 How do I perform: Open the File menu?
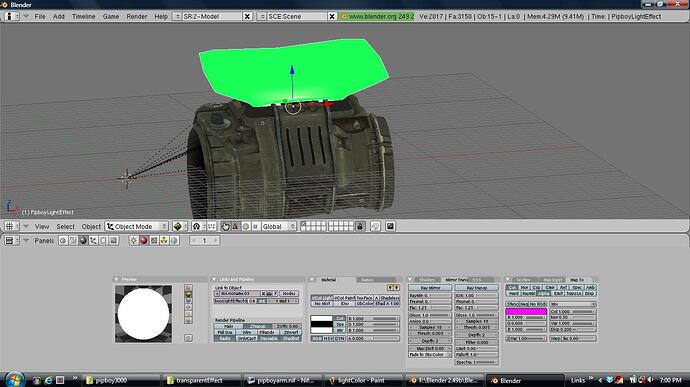(40, 16)
